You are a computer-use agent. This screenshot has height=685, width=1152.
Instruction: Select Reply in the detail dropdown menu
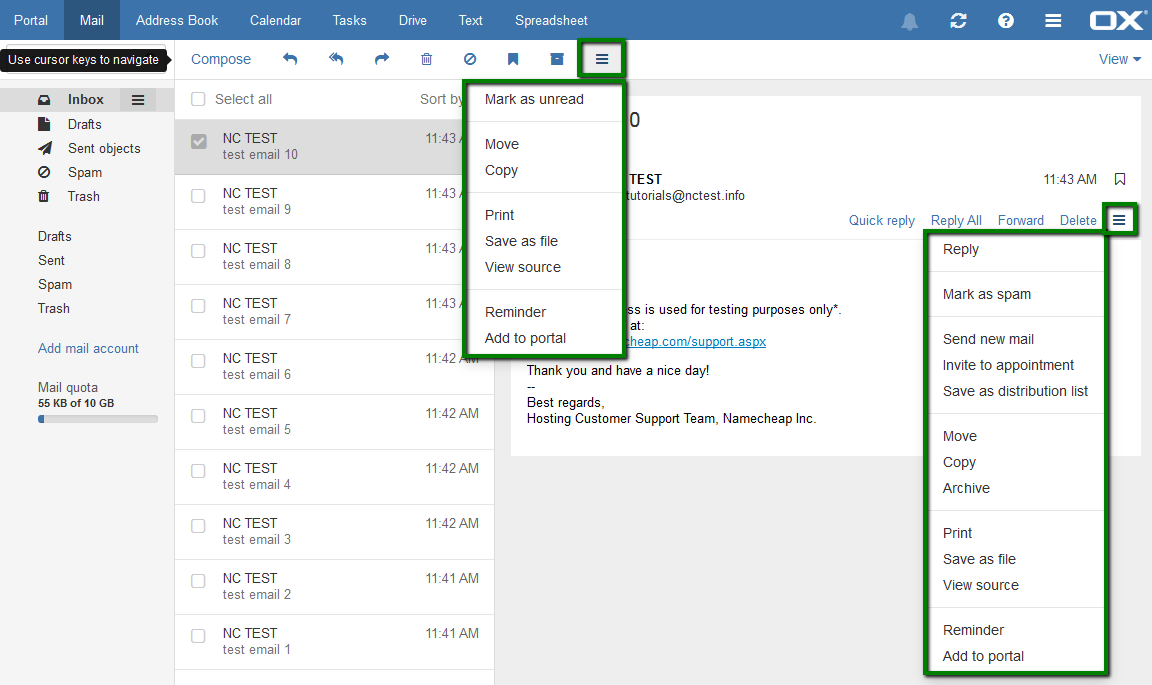(x=960, y=249)
